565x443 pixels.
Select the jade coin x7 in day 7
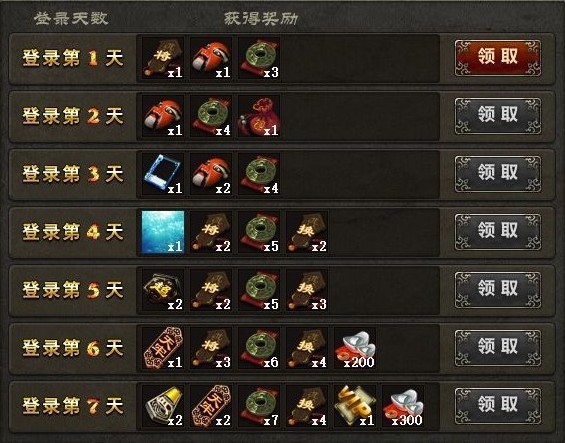click(259, 406)
